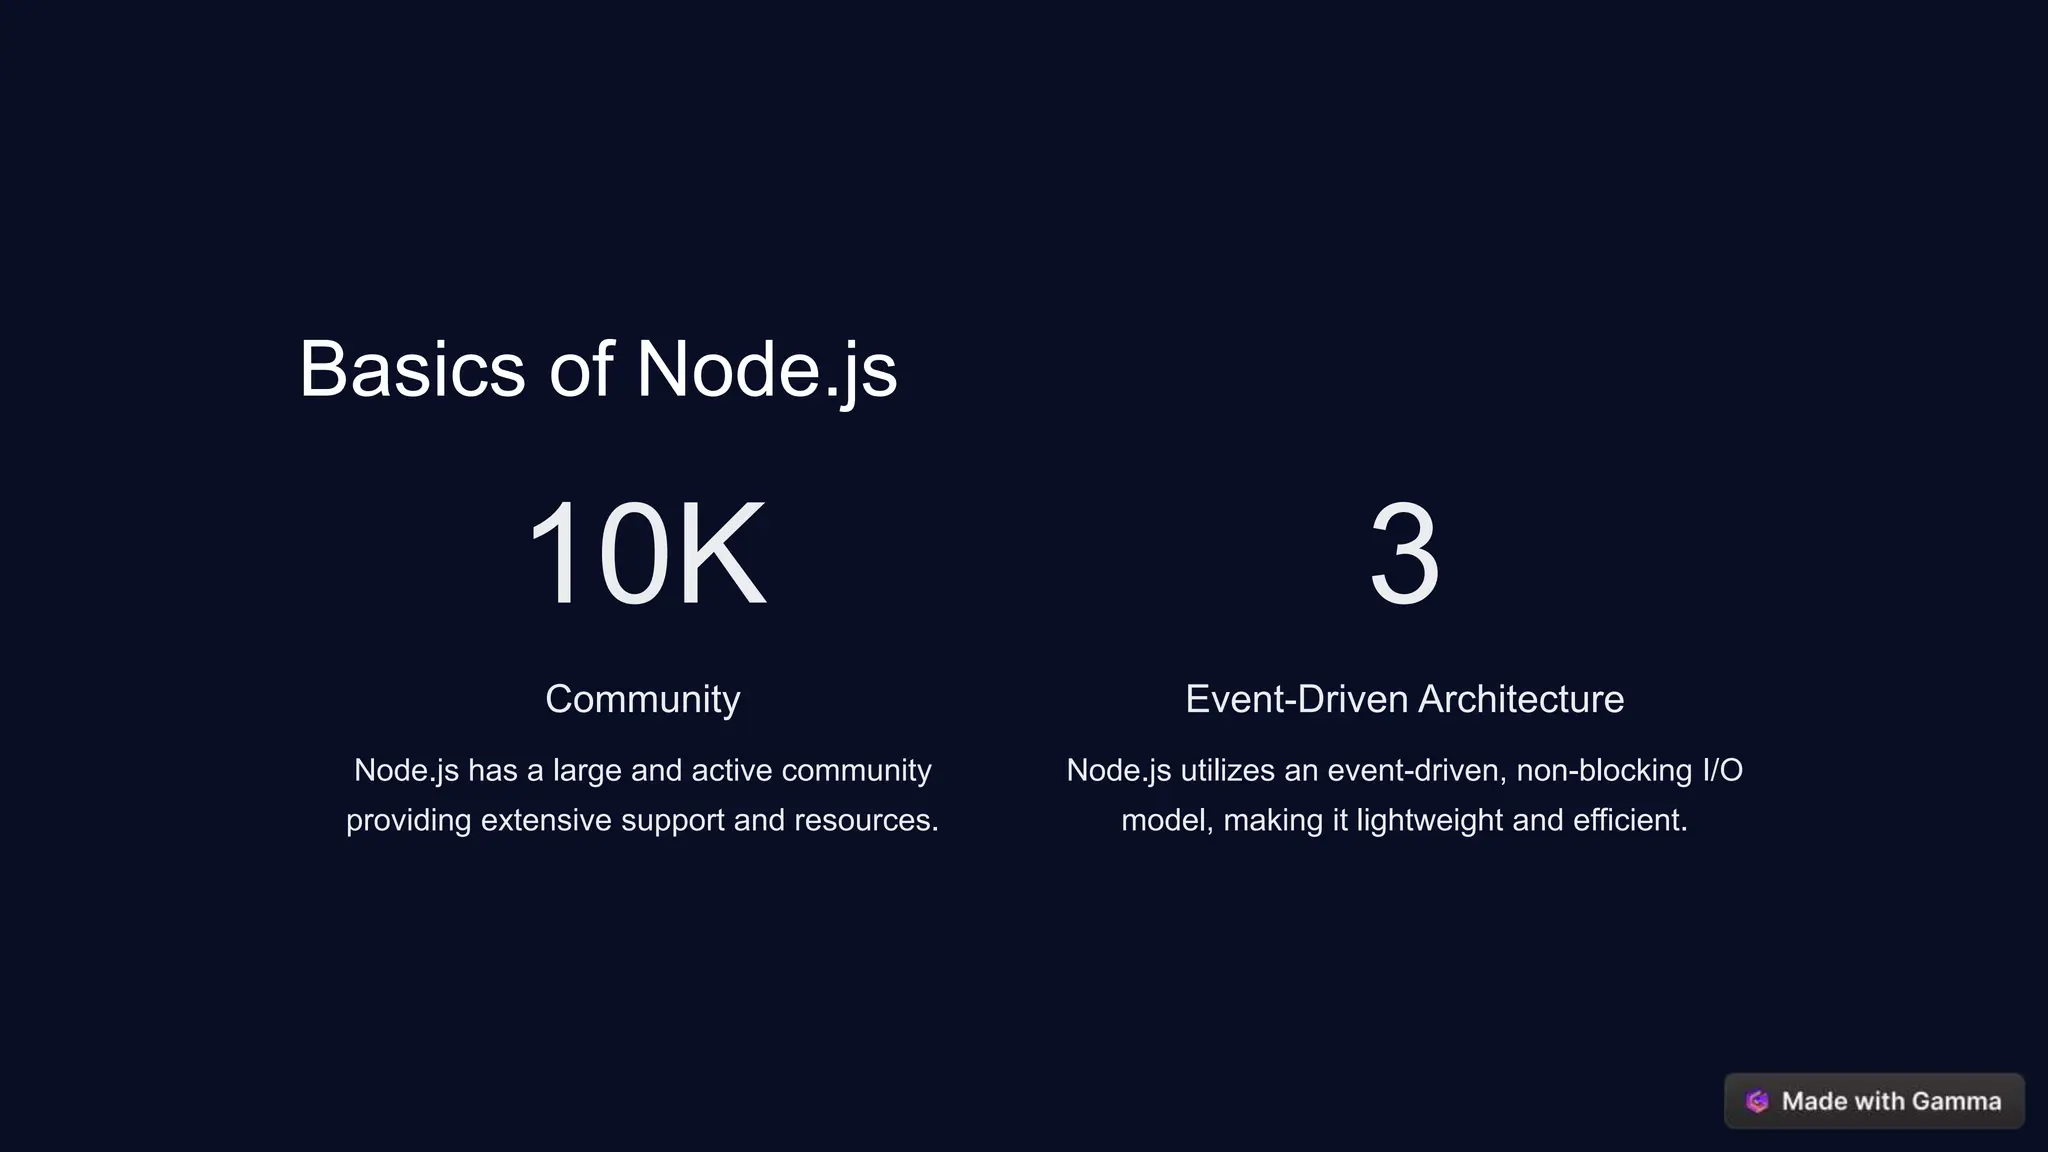Select the large number 3
Image resolution: width=2048 pixels, height=1152 pixels.
point(1404,554)
